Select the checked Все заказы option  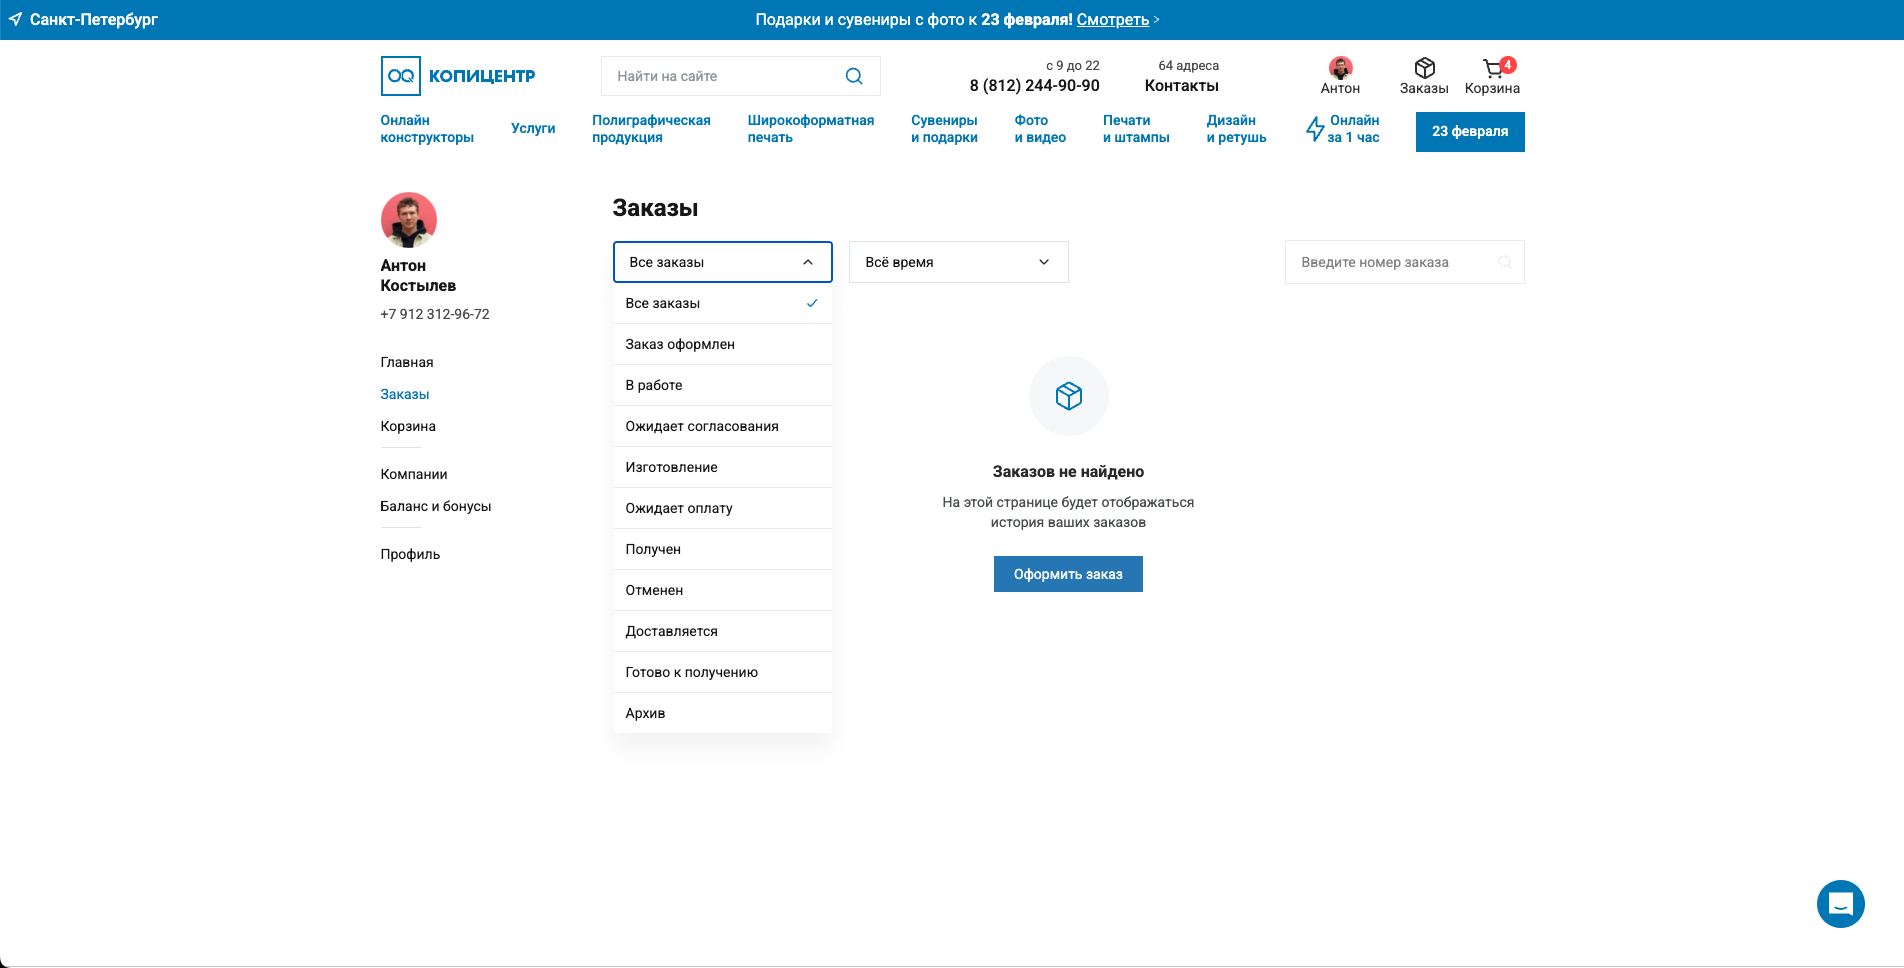pos(722,303)
